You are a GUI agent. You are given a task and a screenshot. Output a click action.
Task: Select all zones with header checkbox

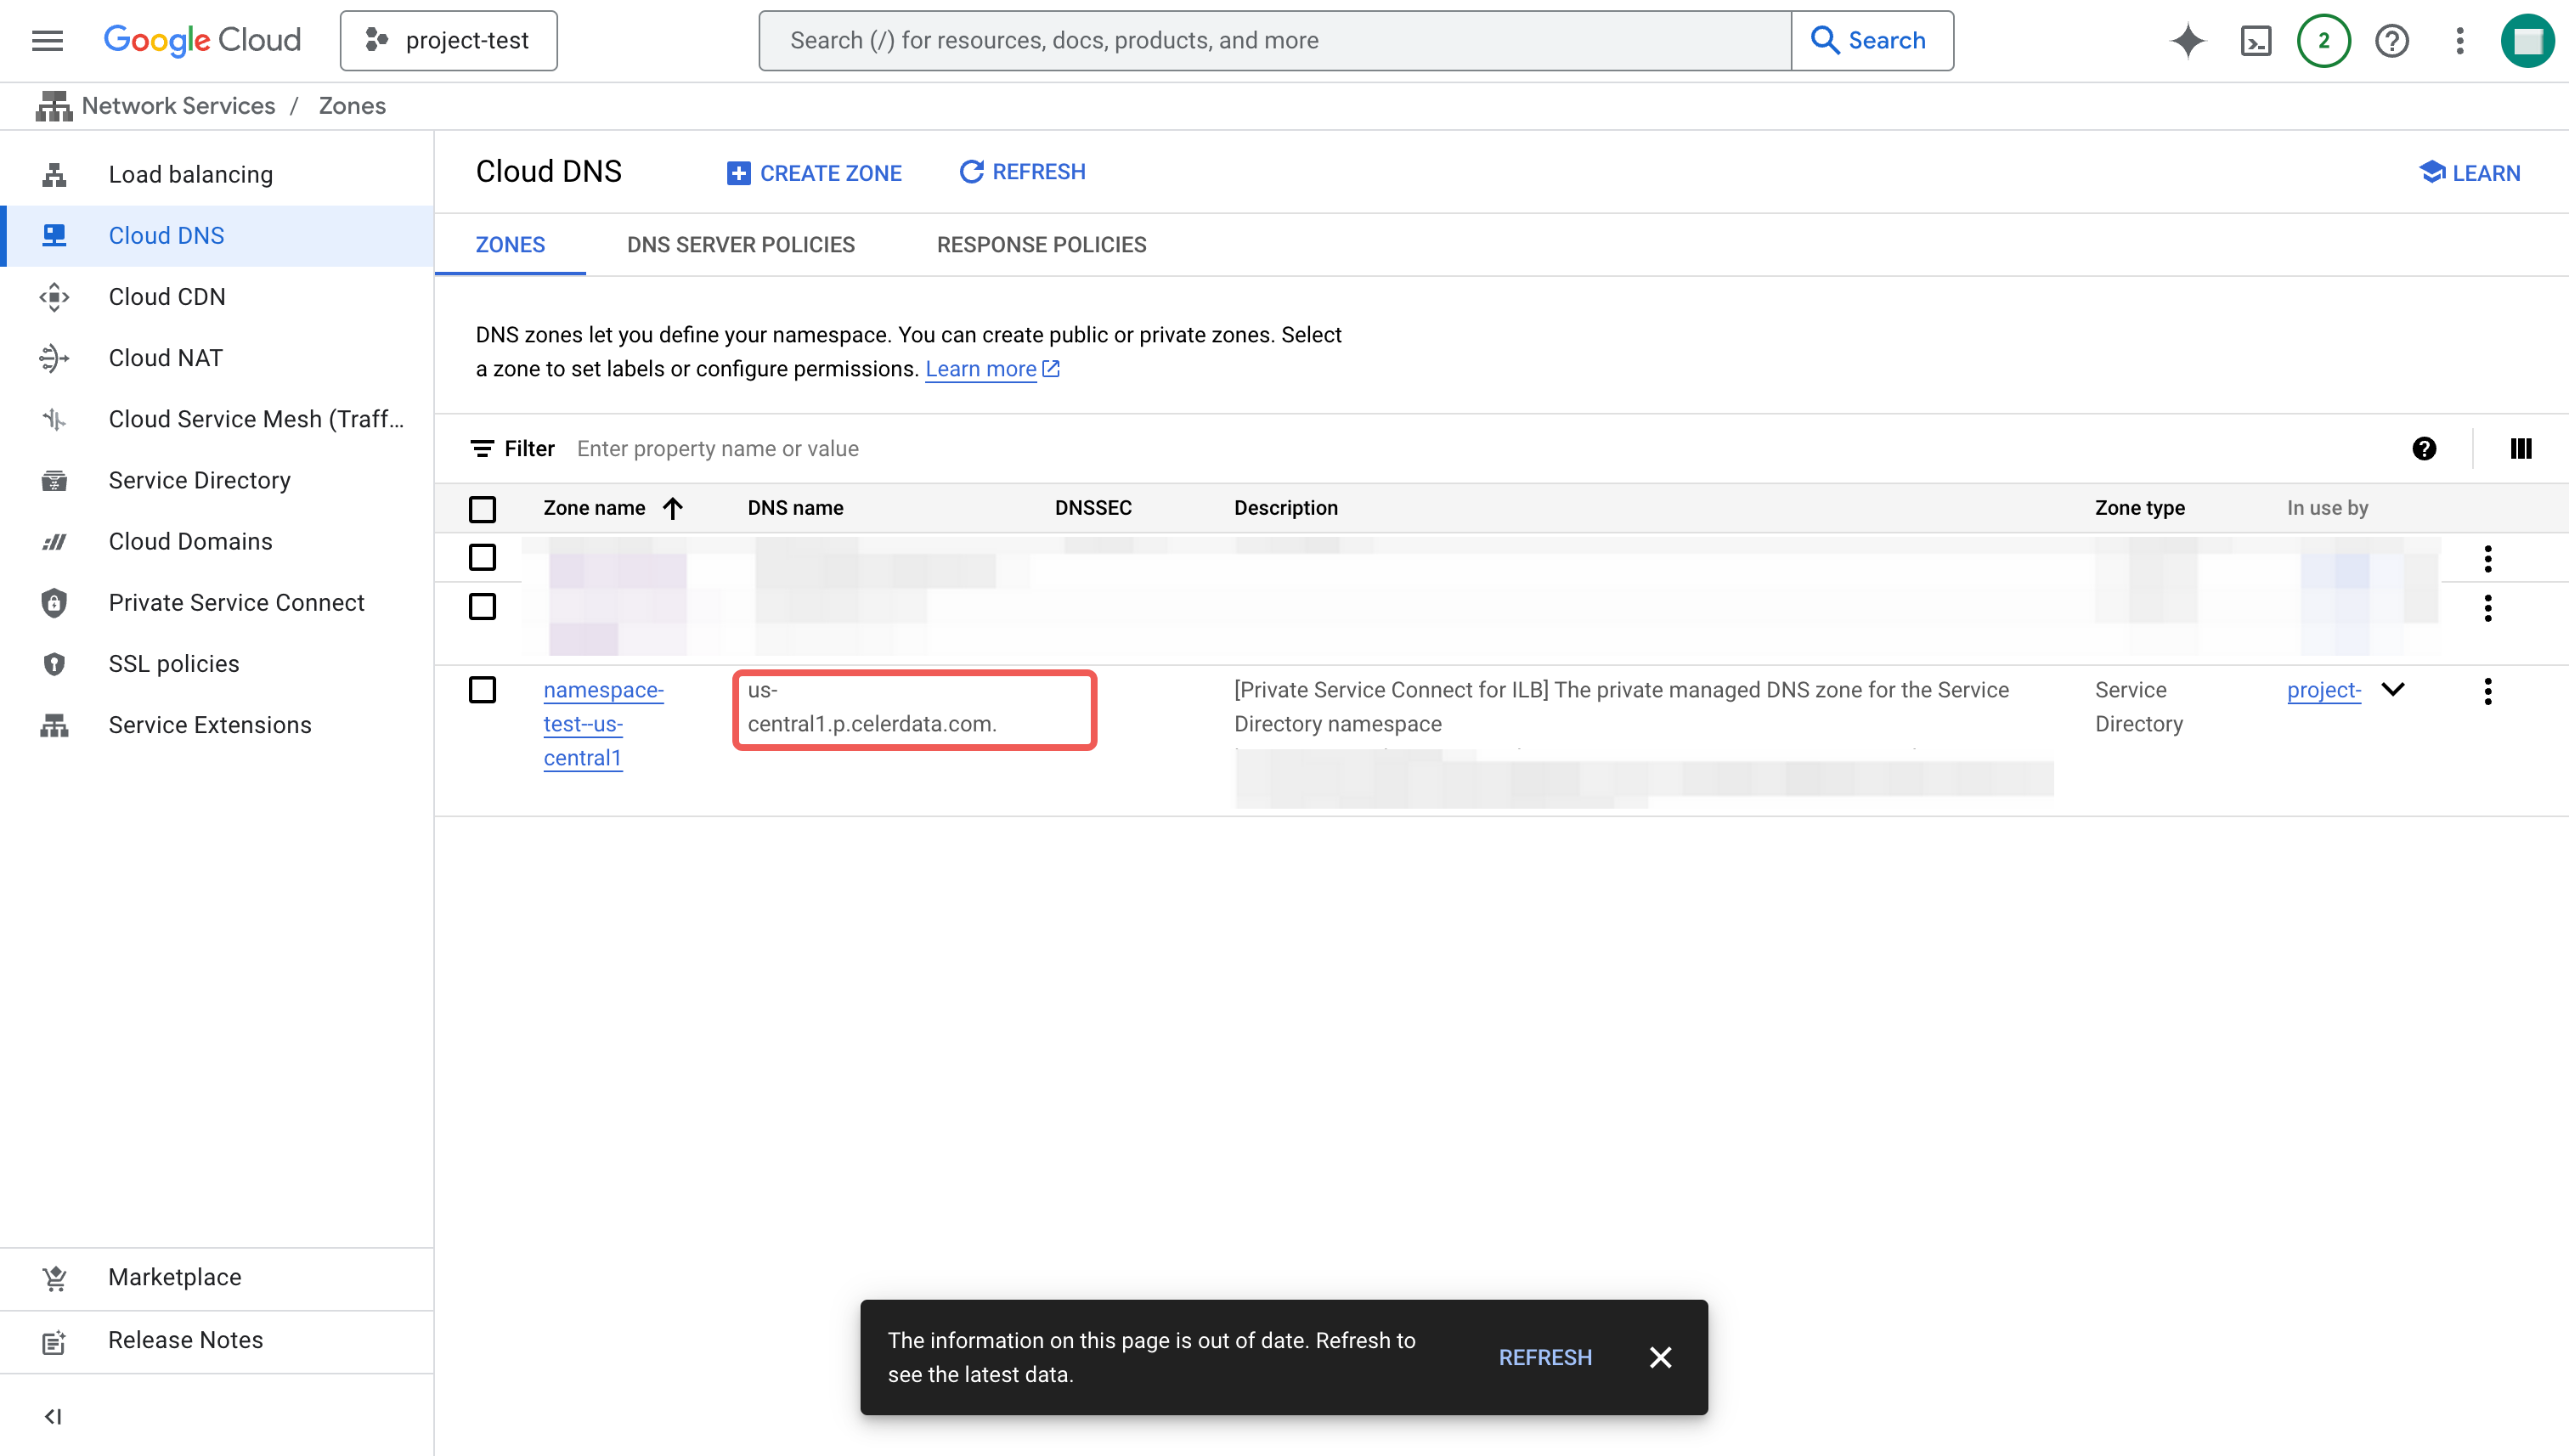tap(482, 509)
